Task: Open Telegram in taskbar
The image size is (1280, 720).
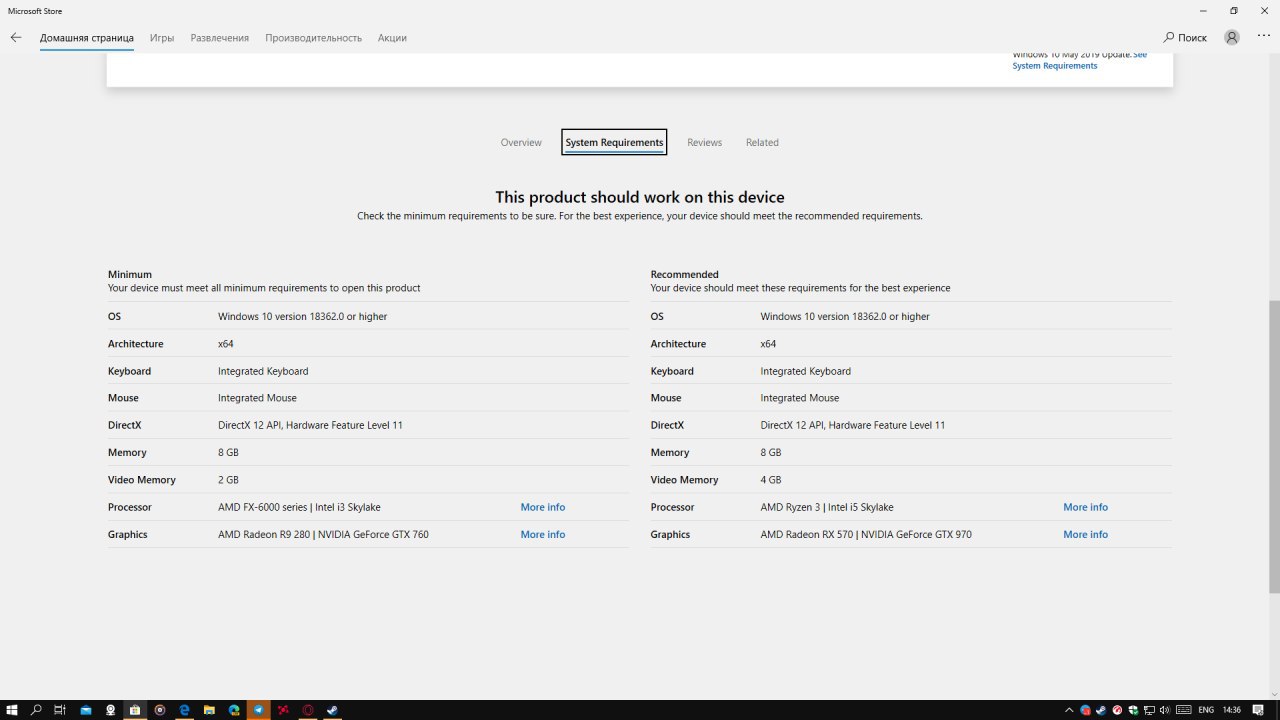Action: [x=258, y=710]
